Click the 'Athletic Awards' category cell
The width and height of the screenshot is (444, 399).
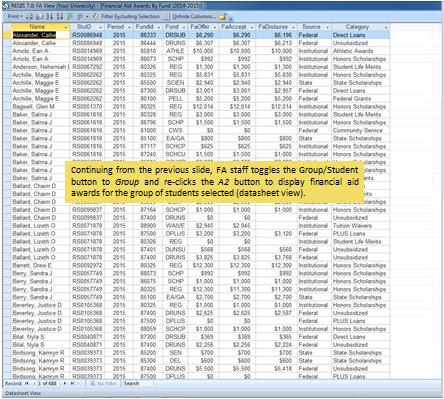[x=360, y=51]
